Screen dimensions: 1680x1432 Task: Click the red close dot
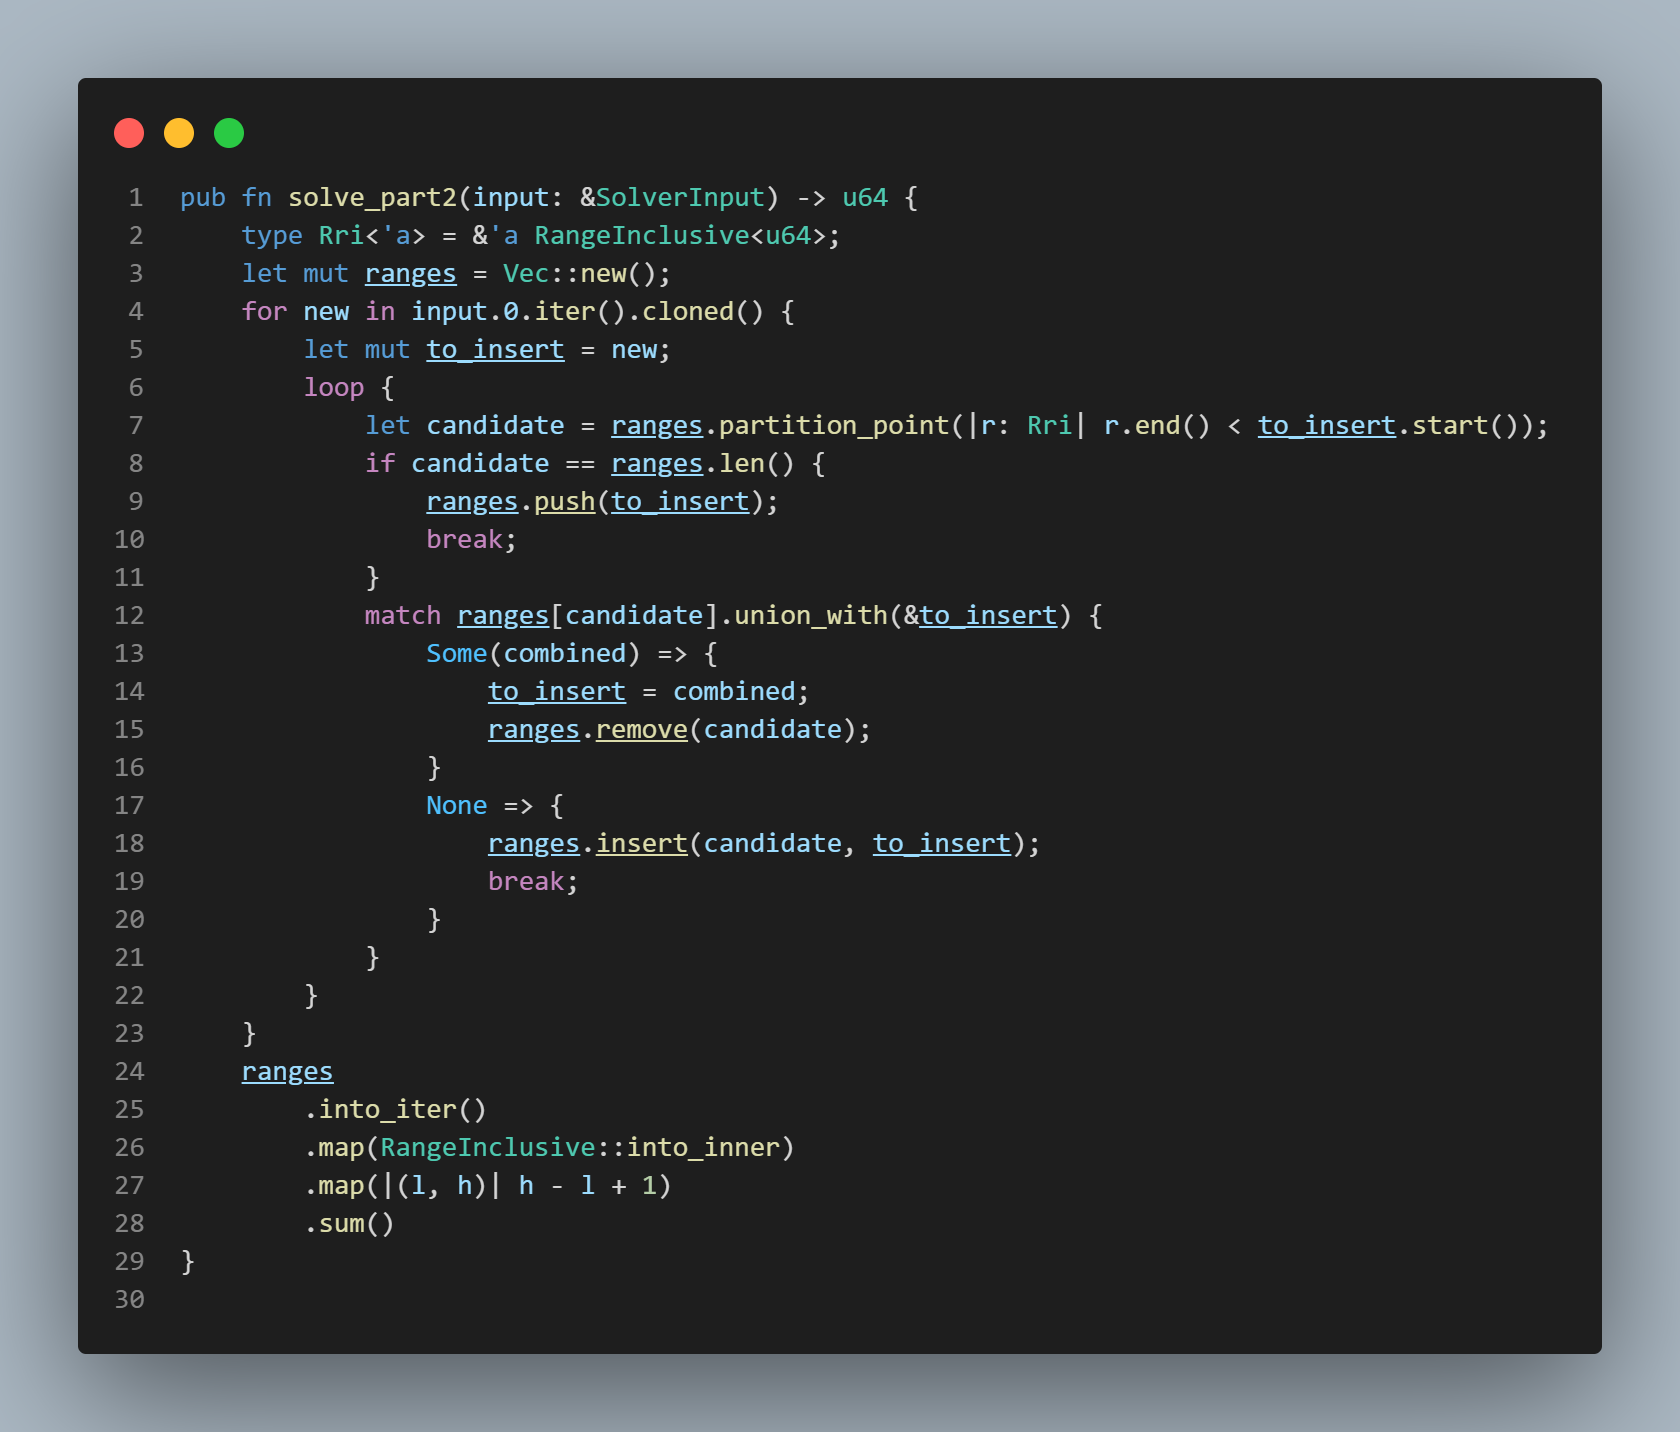click(x=129, y=133)
